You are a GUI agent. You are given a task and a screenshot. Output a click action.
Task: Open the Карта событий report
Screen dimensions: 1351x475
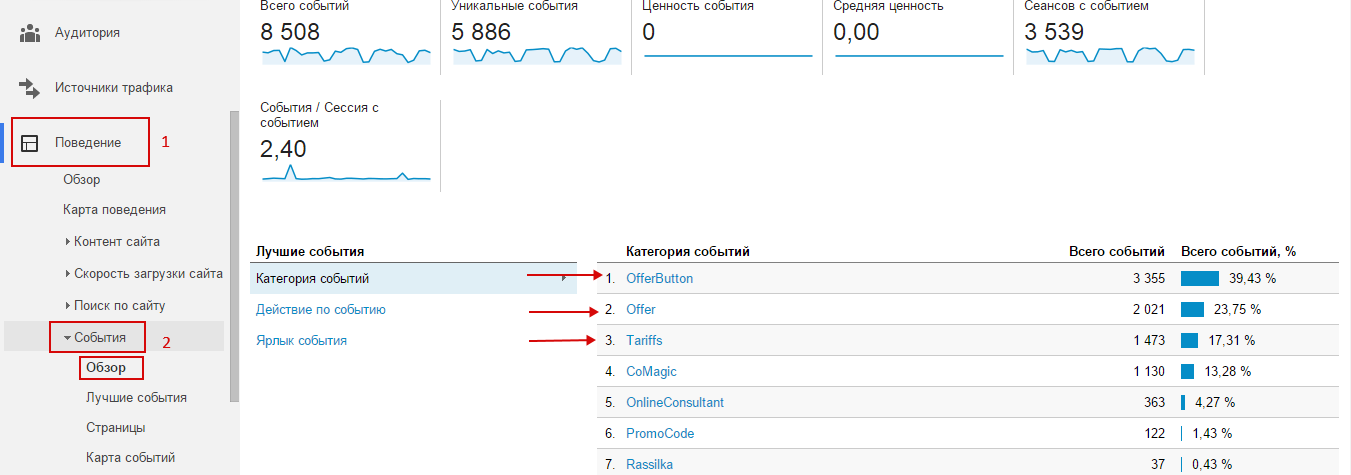click(130, 458)
